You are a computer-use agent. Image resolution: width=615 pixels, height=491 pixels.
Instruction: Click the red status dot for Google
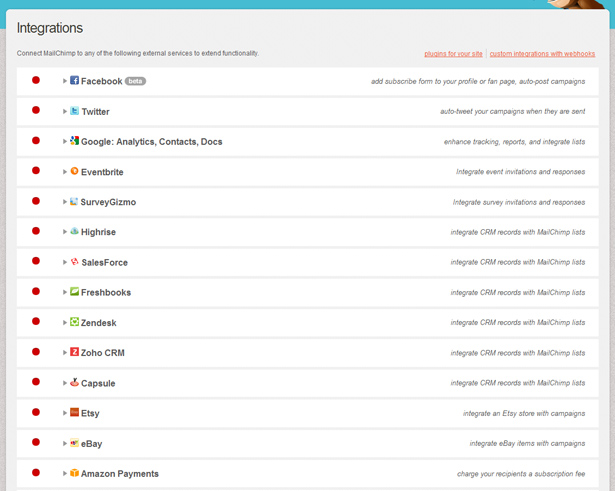(x=36, y=140)
